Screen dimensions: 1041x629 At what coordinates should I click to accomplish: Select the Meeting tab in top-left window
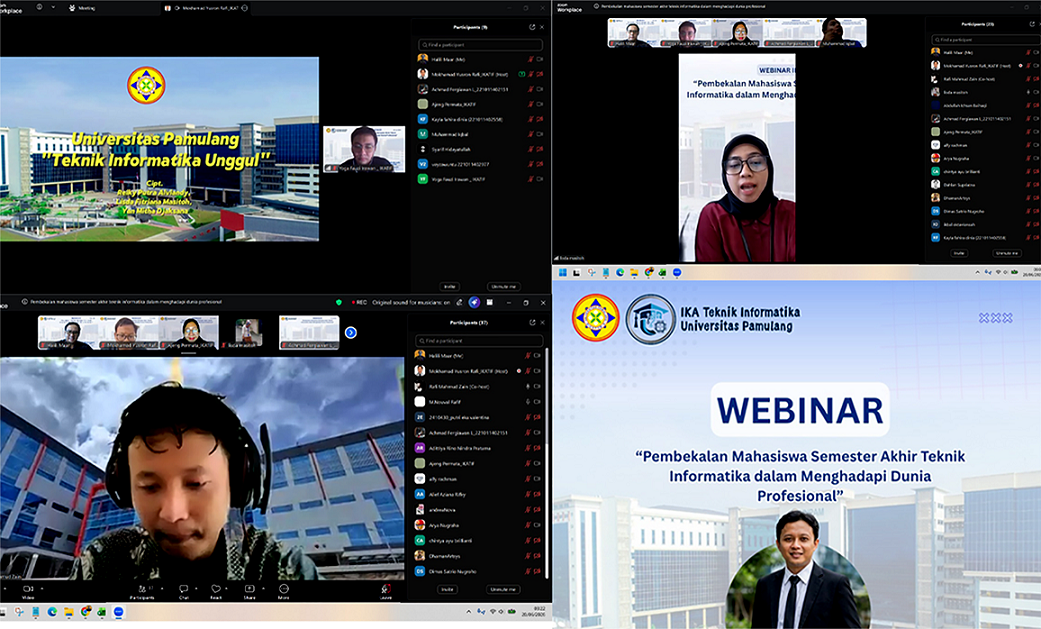coord(82,8)
